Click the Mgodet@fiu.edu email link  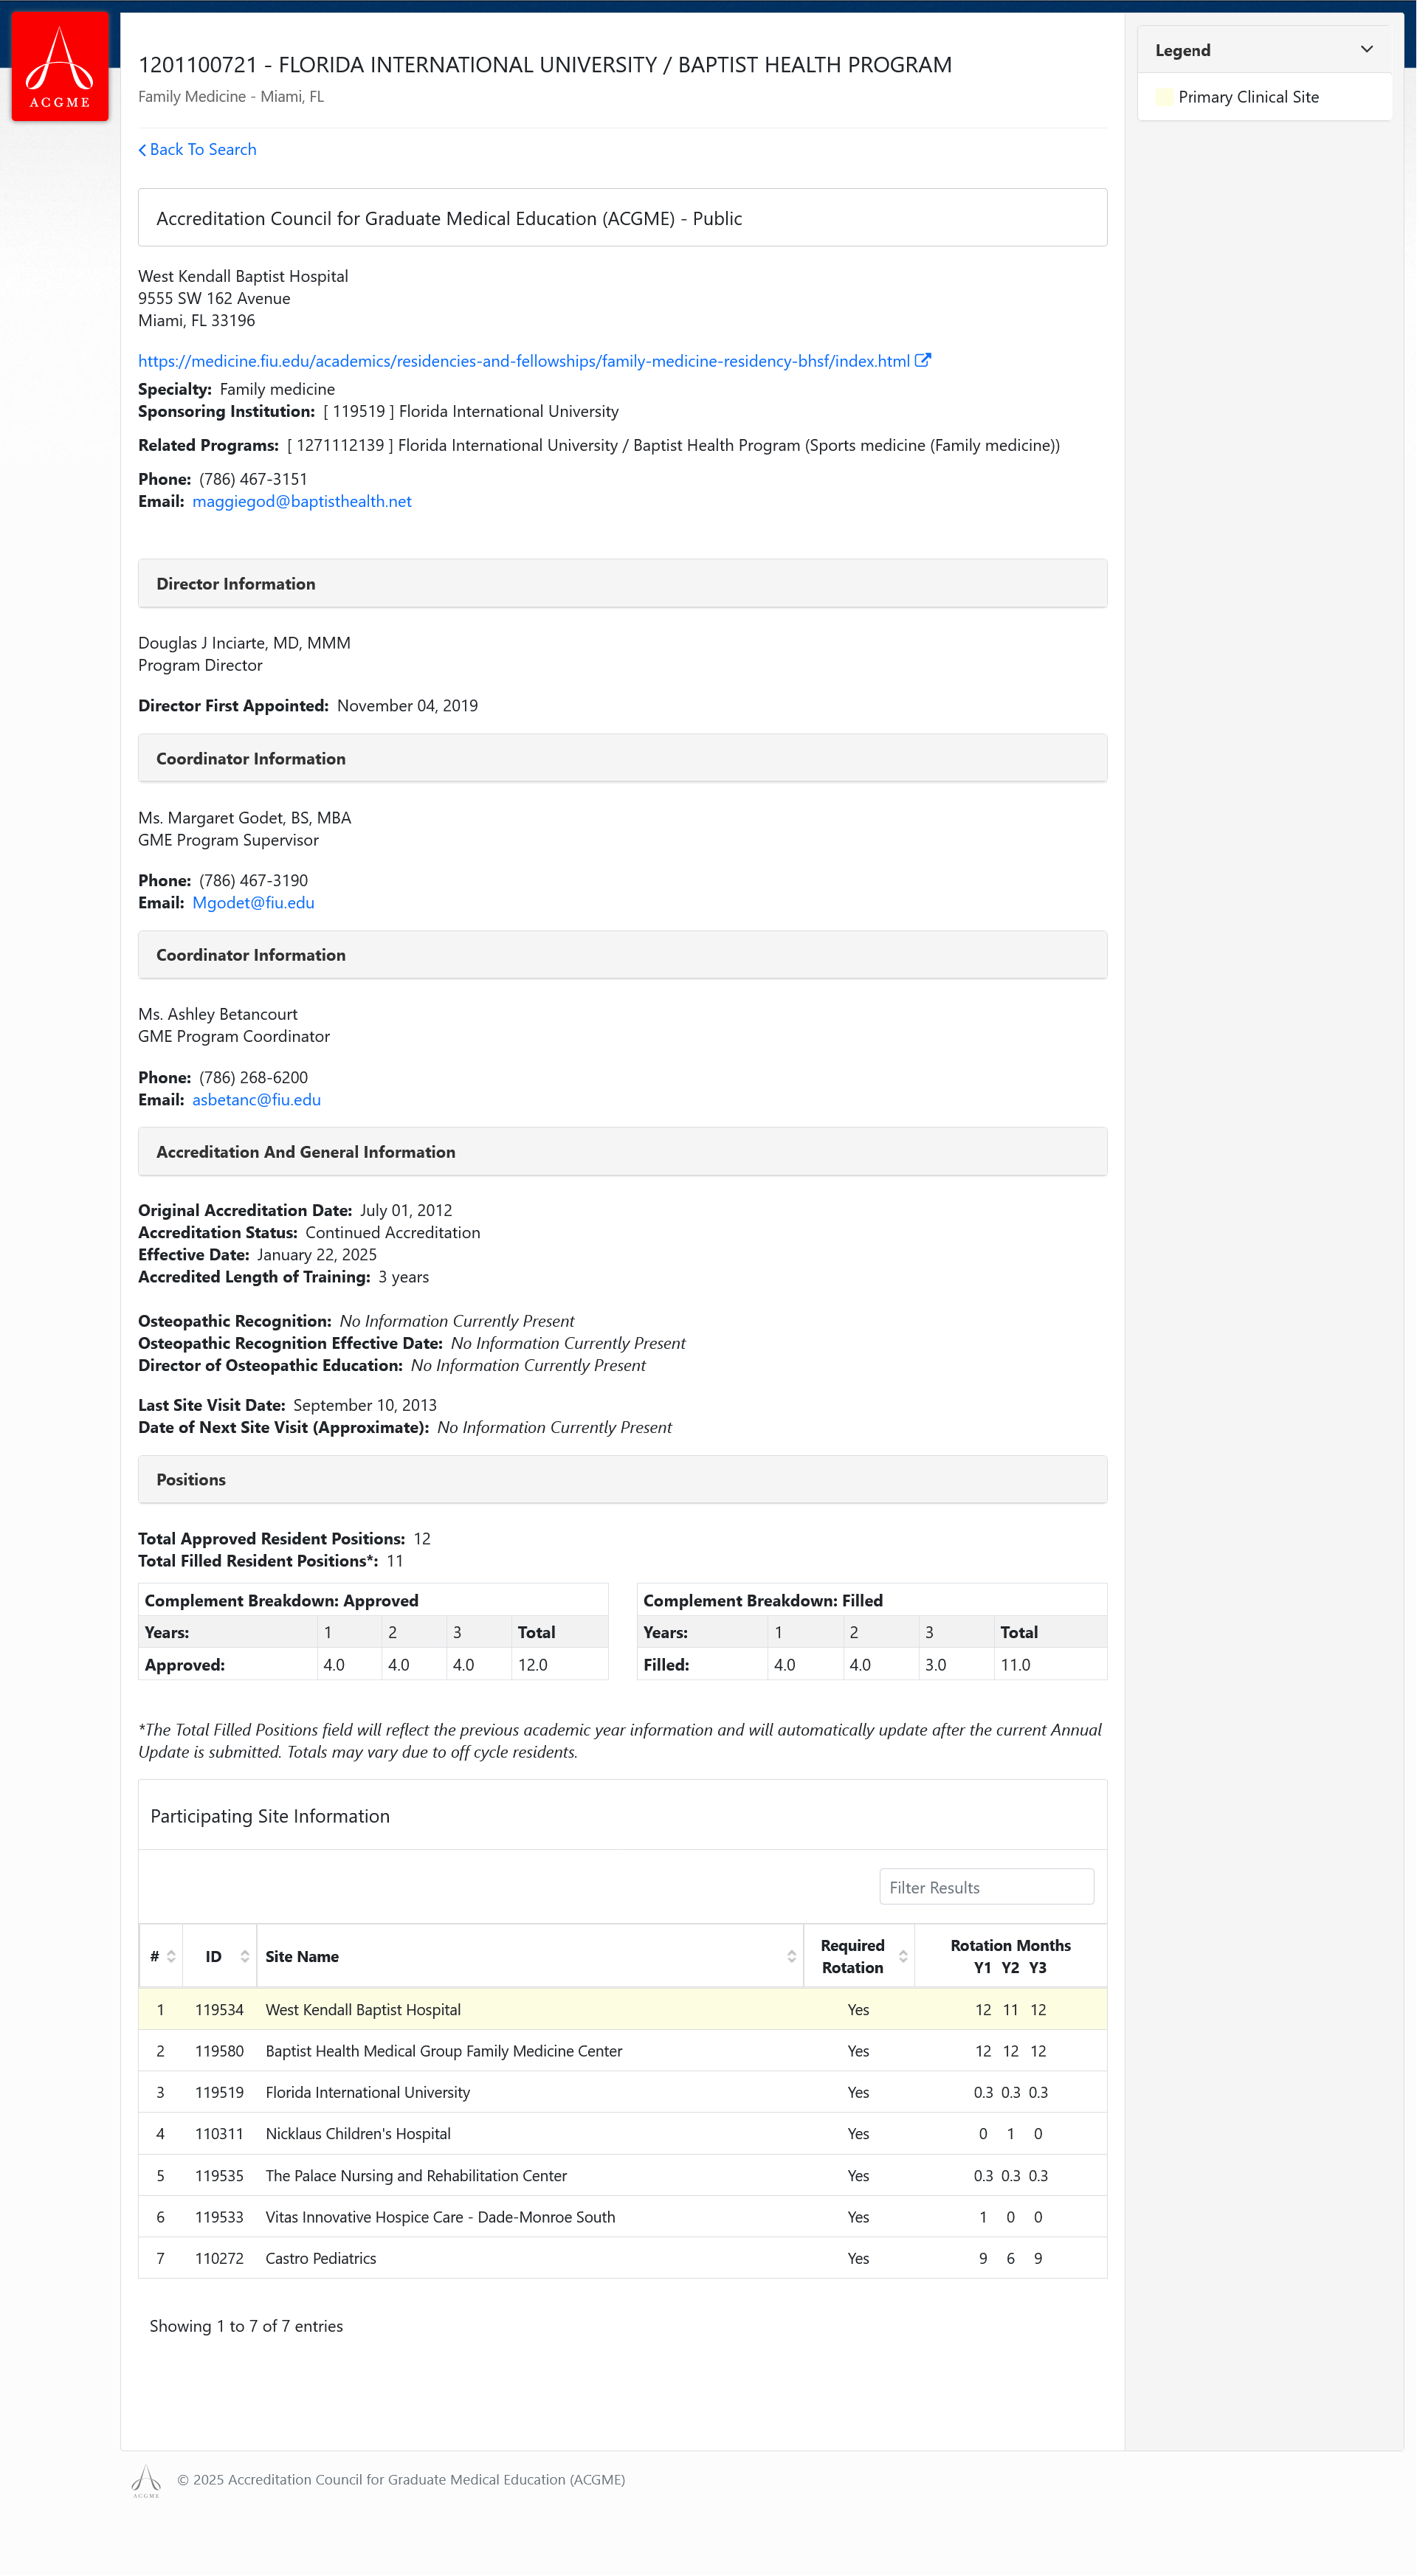click(x=253, y=902)
